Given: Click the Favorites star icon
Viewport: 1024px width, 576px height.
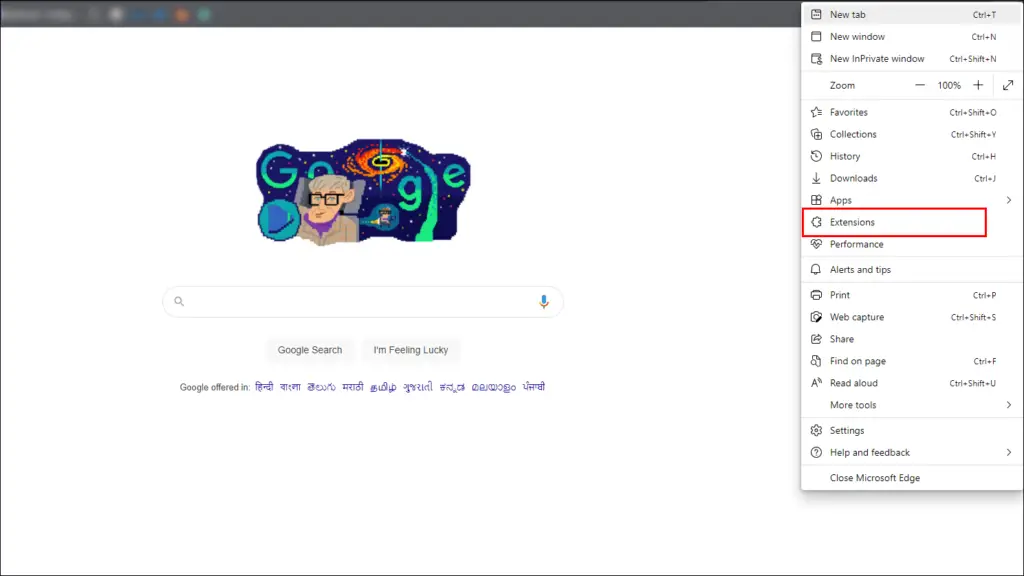Looking at the screenshot, I should click(x=816, y=112).
